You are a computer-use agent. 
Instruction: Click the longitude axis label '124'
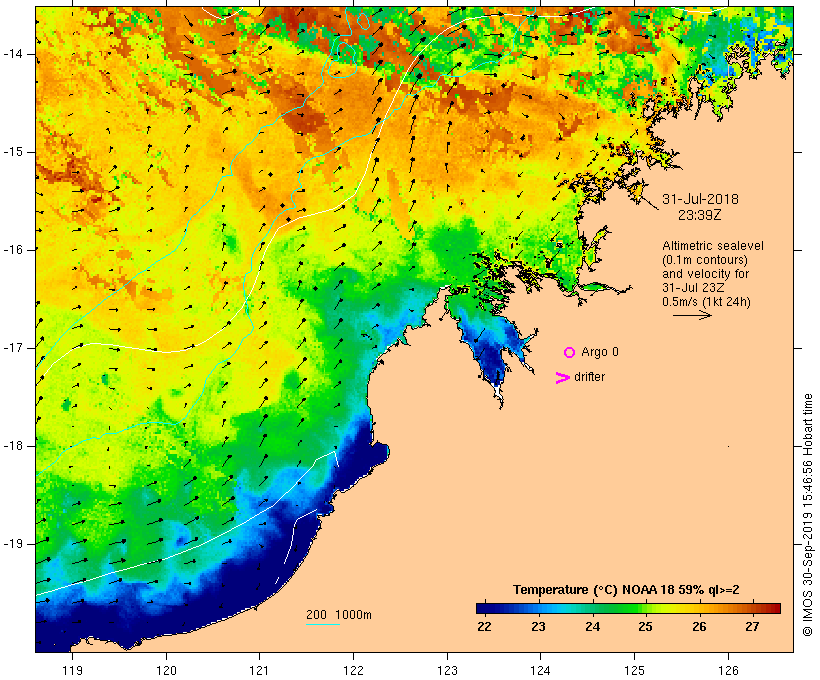540,670
